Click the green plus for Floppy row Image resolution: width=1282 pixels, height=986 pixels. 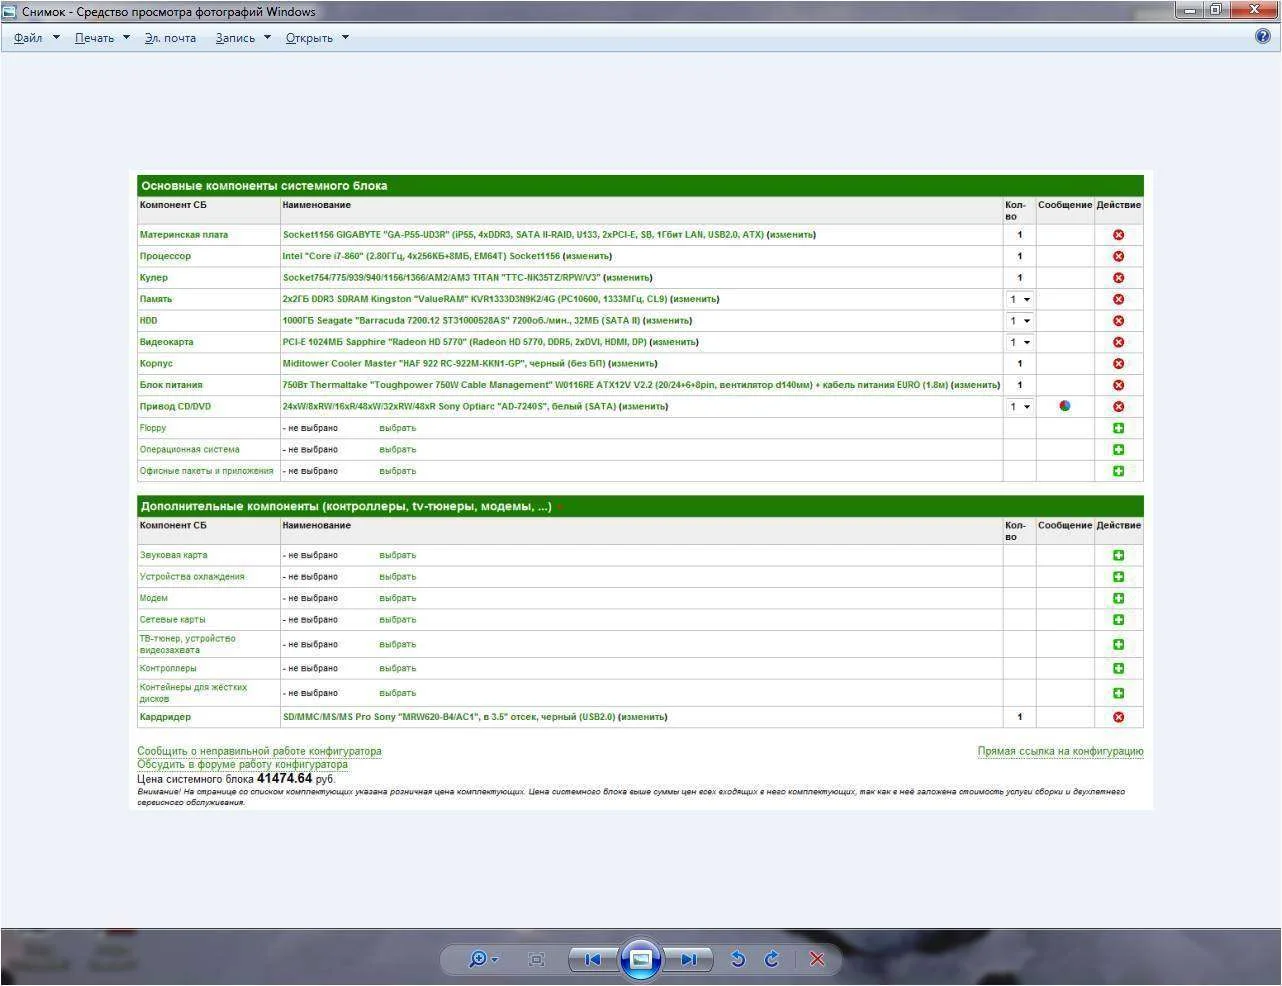(1118, 428)
